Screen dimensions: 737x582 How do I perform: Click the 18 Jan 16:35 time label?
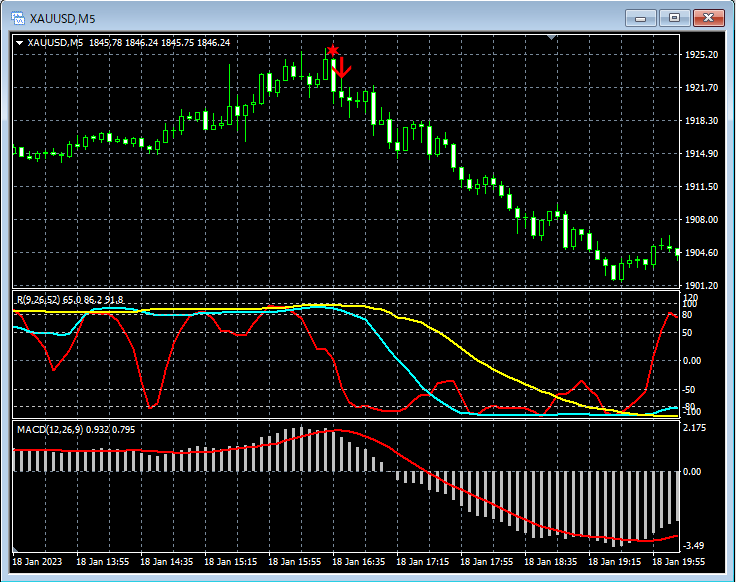tap(359, 562)
